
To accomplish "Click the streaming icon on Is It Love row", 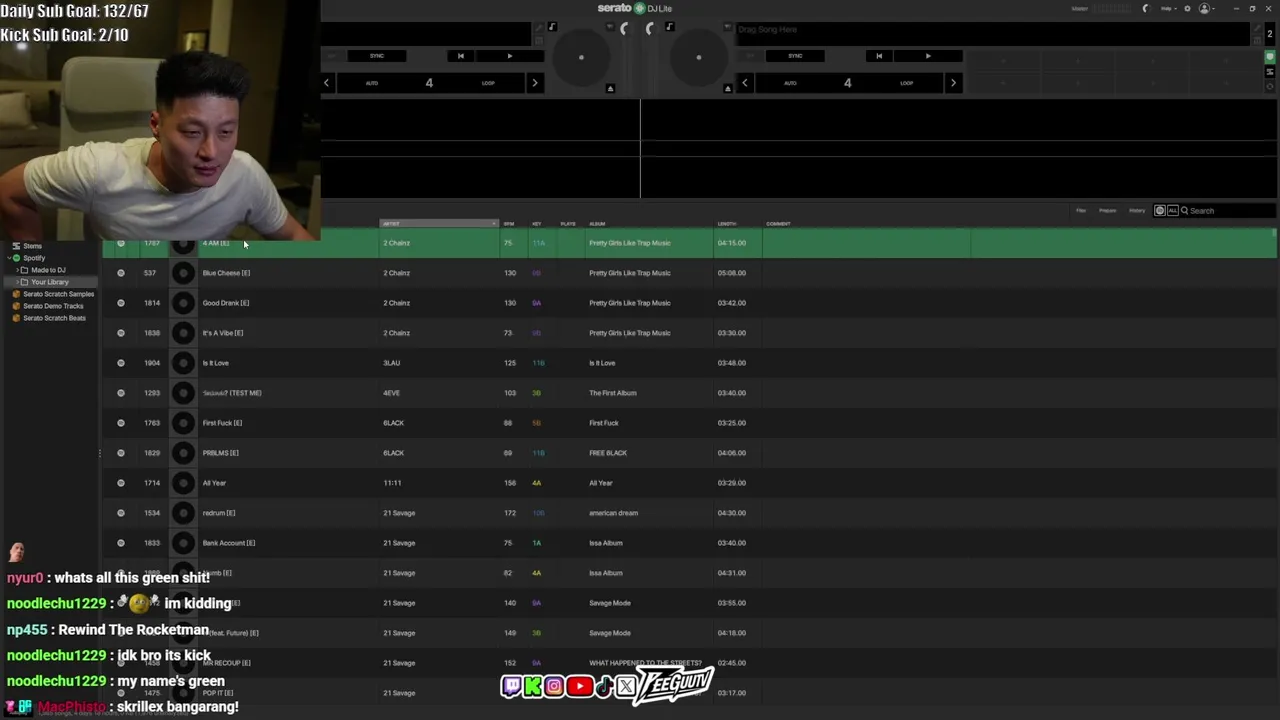I will coord(121,363).
